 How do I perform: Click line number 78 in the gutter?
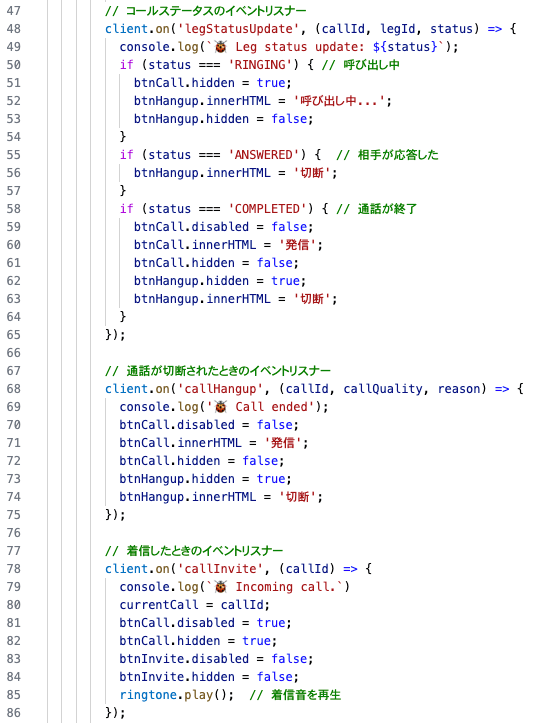coord(14,569)
